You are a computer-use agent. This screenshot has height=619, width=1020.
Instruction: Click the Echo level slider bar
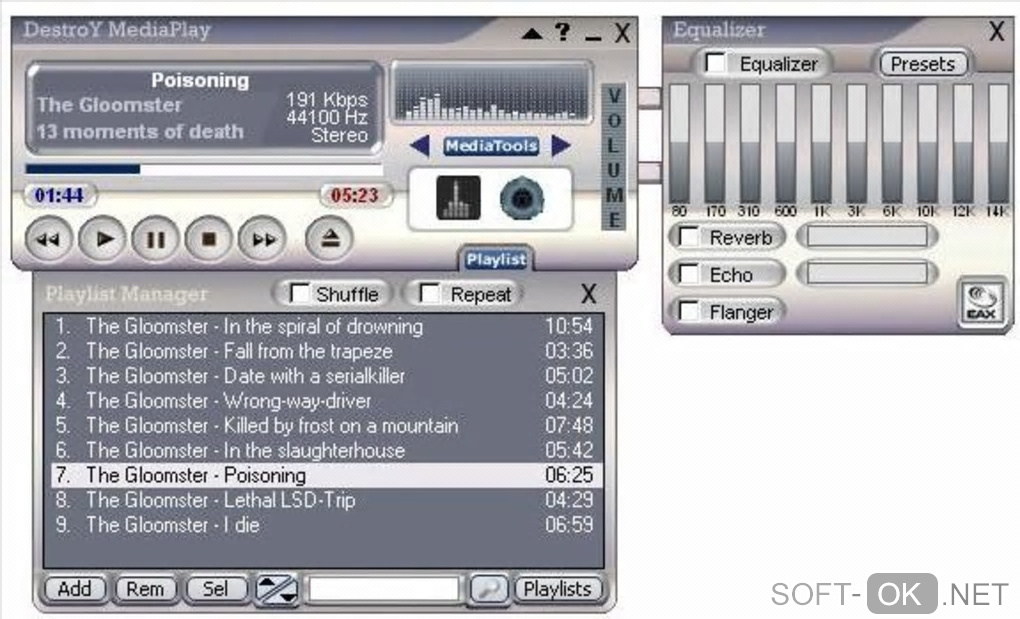click(867, 274)
